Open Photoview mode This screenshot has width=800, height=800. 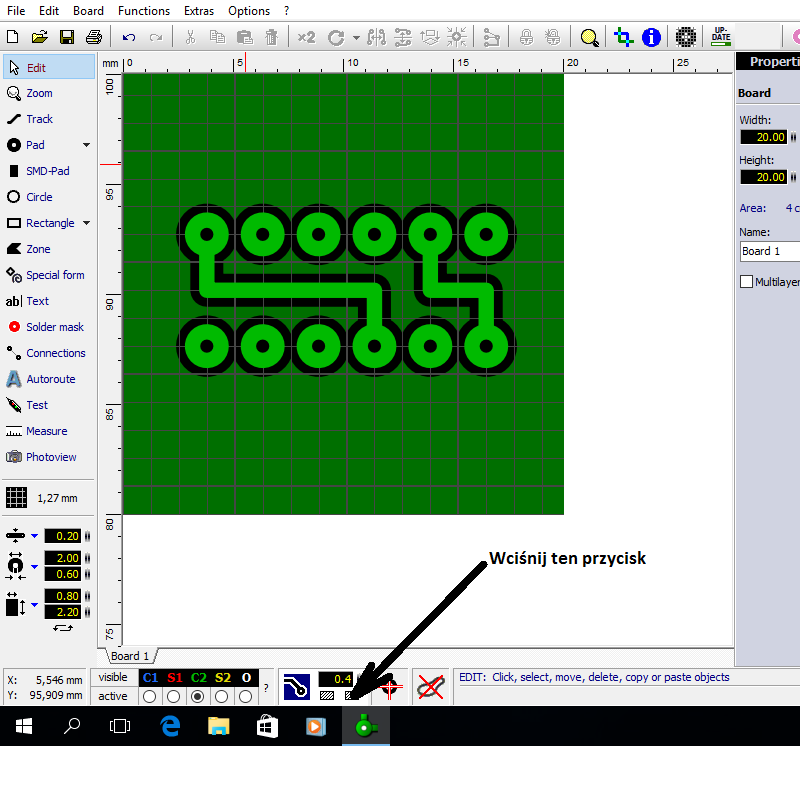click(x=50, y=457)
